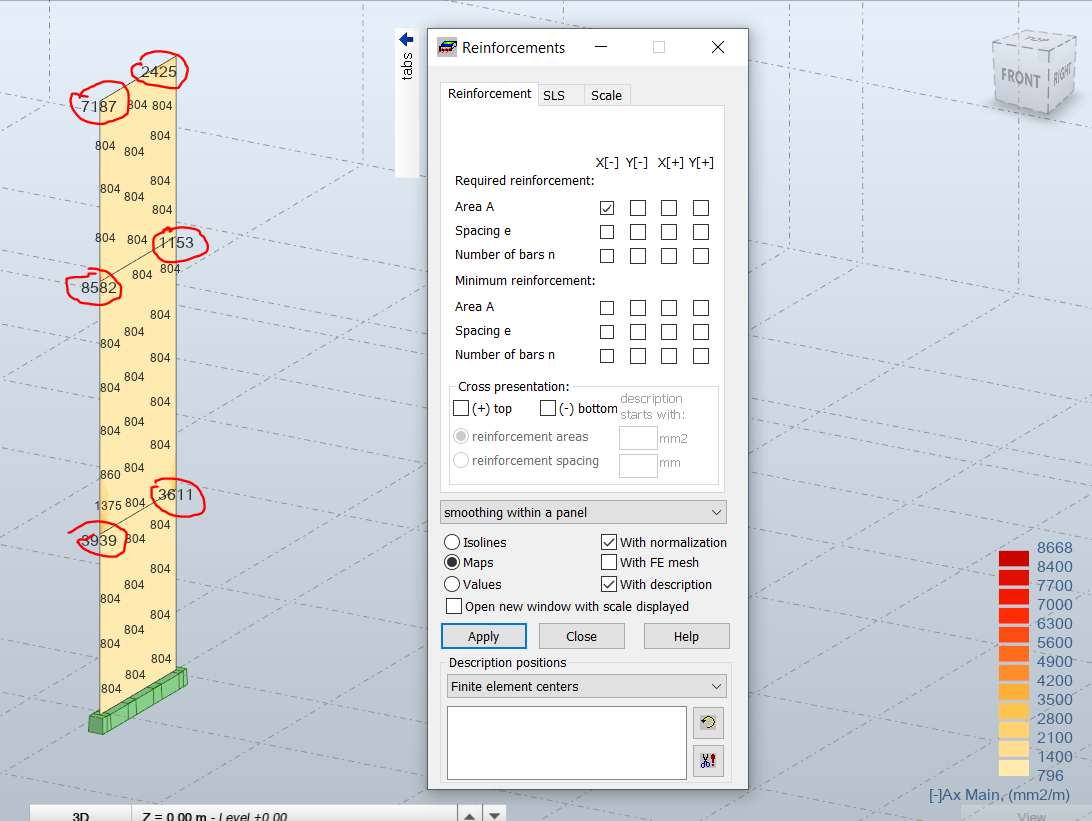Click the yellow undo arrow button below Description positions

pos(708,722)
